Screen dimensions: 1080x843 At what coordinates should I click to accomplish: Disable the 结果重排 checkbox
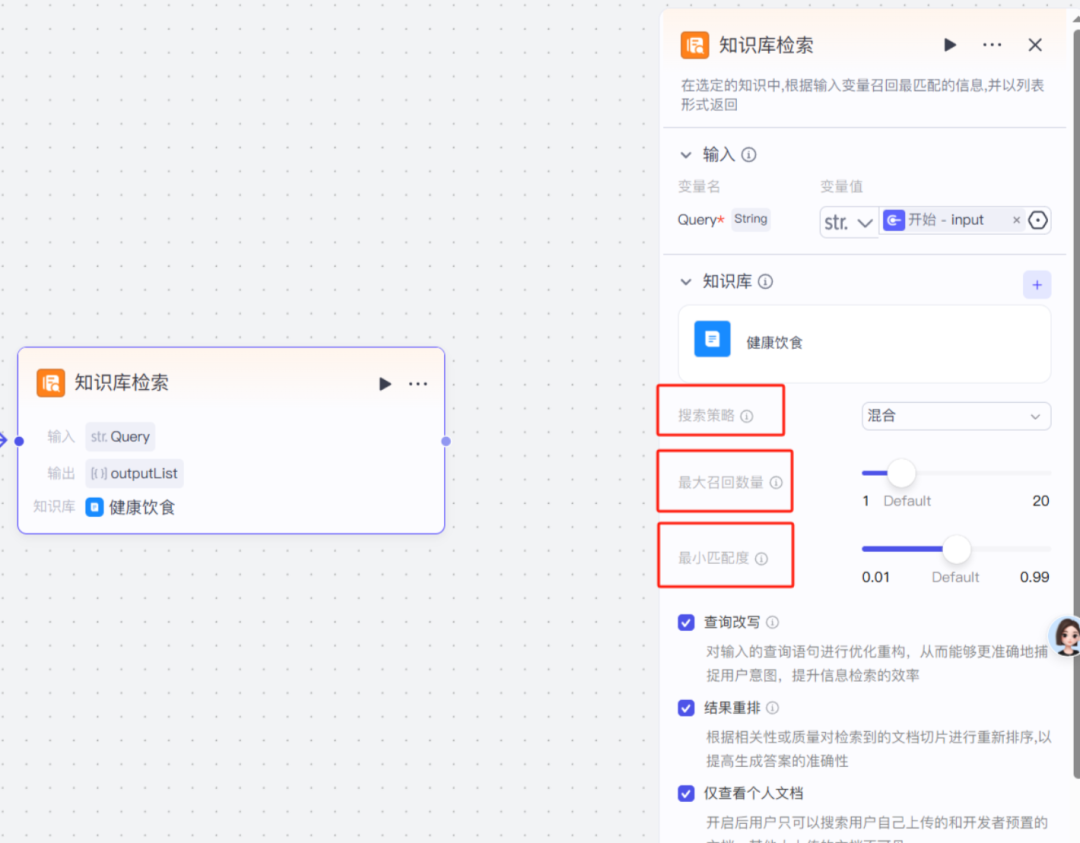pyautogui.click(x=686, y=708)
